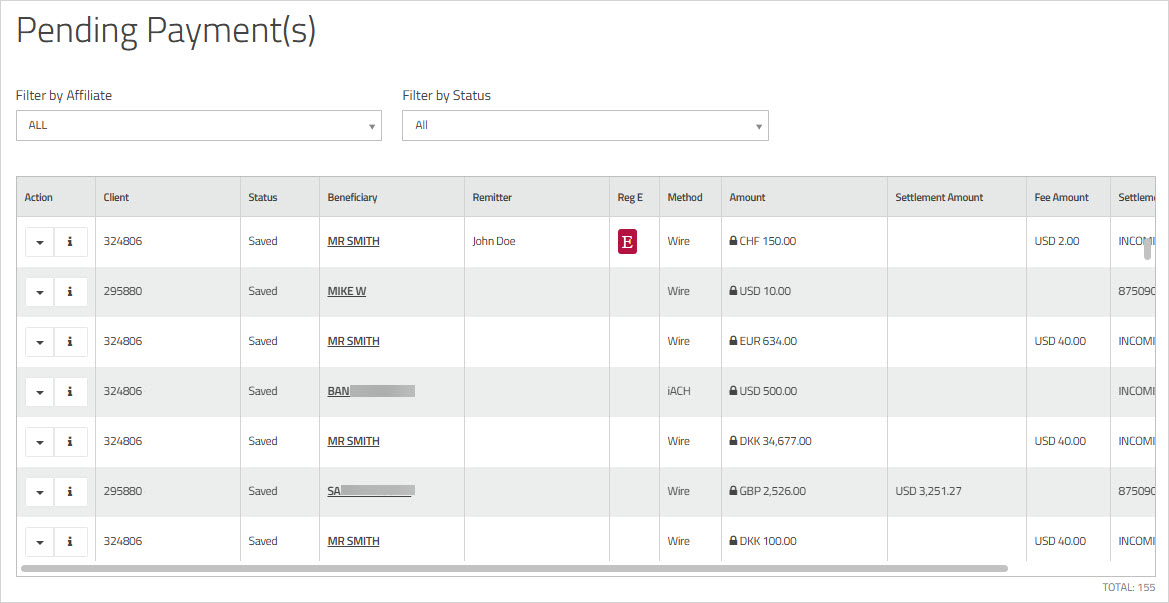Open info for the CHF 150.00 payment
Viewport: 1169px width, 603px height.
pyautogui.click(x=70, y=241)
